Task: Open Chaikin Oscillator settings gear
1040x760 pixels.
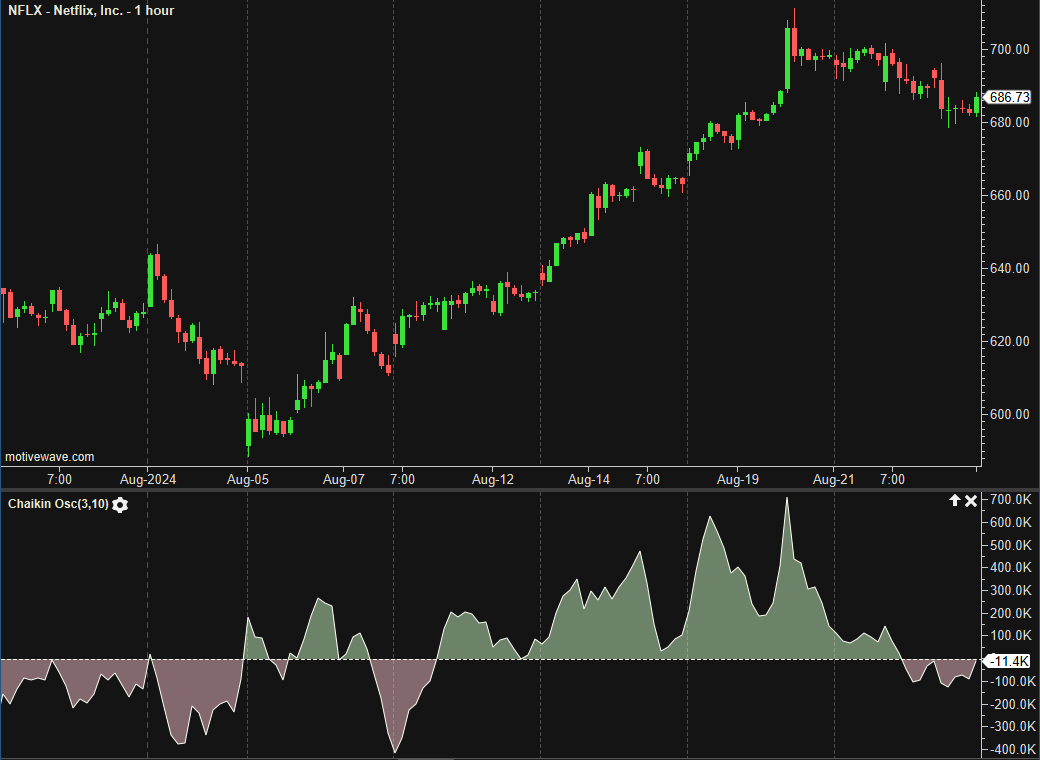Action: pos(120,505)
